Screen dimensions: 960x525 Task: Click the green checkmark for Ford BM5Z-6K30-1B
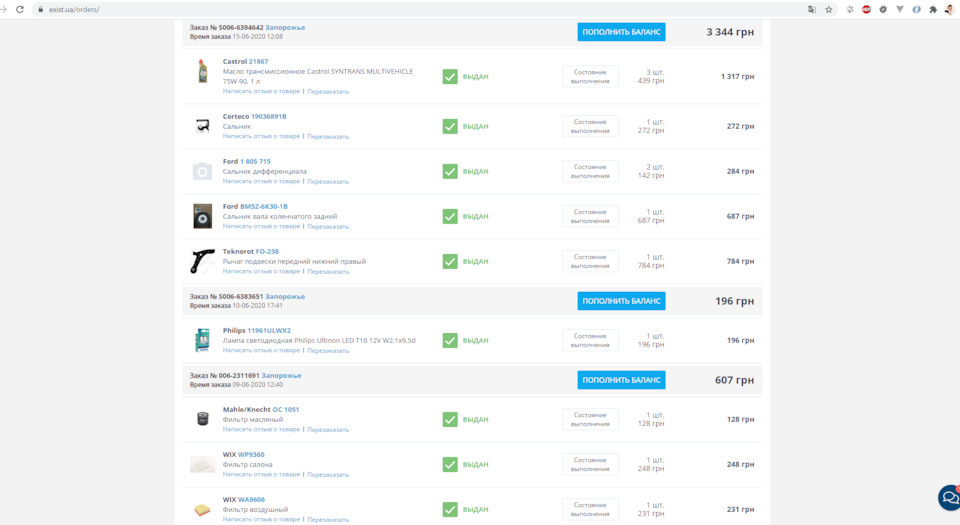tap(450, 216)
